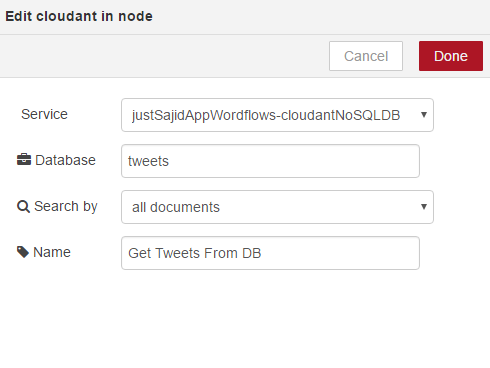
Task: Click the Database field label
Action: (65, 160)
